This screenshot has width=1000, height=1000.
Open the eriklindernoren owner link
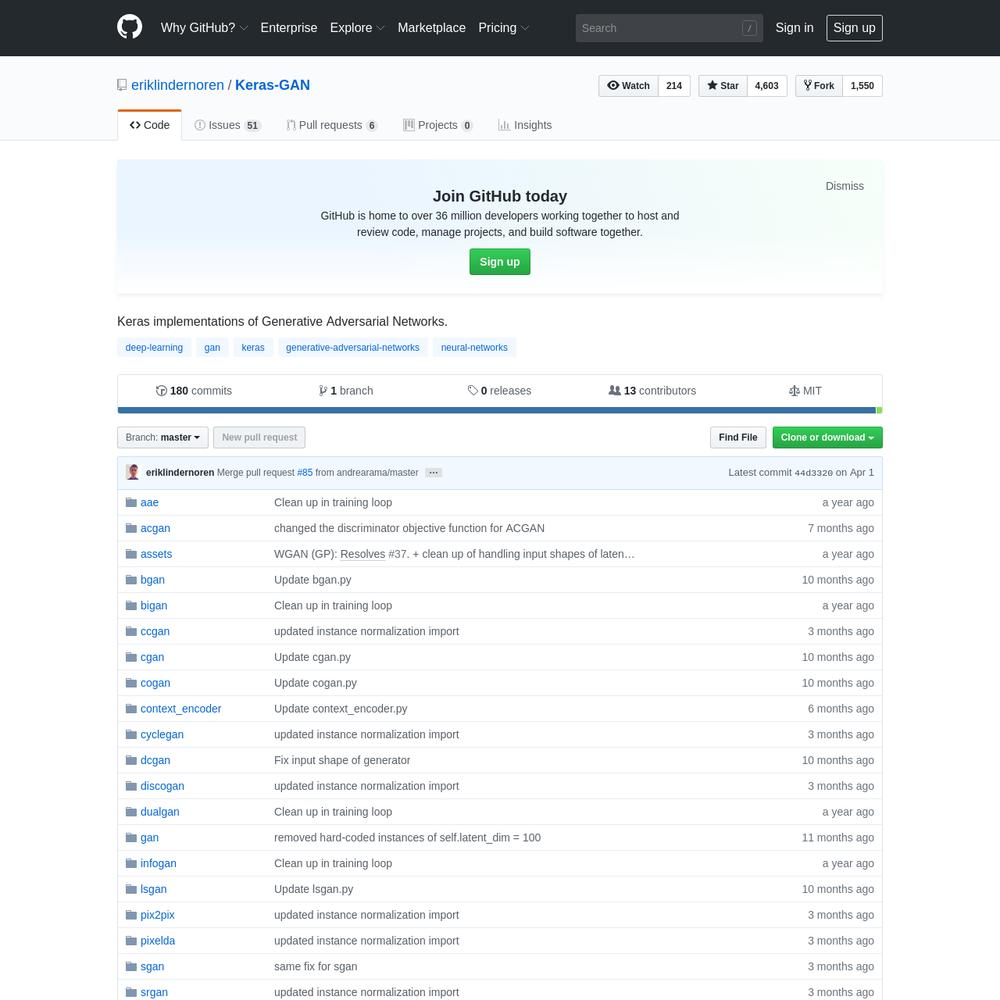pos(177,85)
